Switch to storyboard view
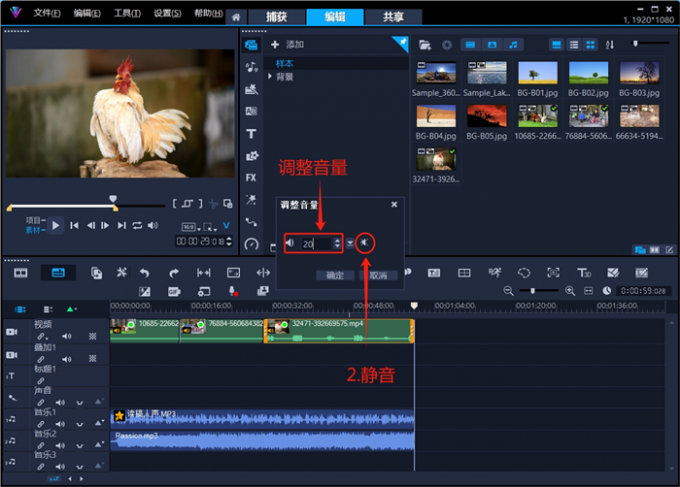Image resolution: width=680 pixels, height=487 pixels. [x=20, y=273]
